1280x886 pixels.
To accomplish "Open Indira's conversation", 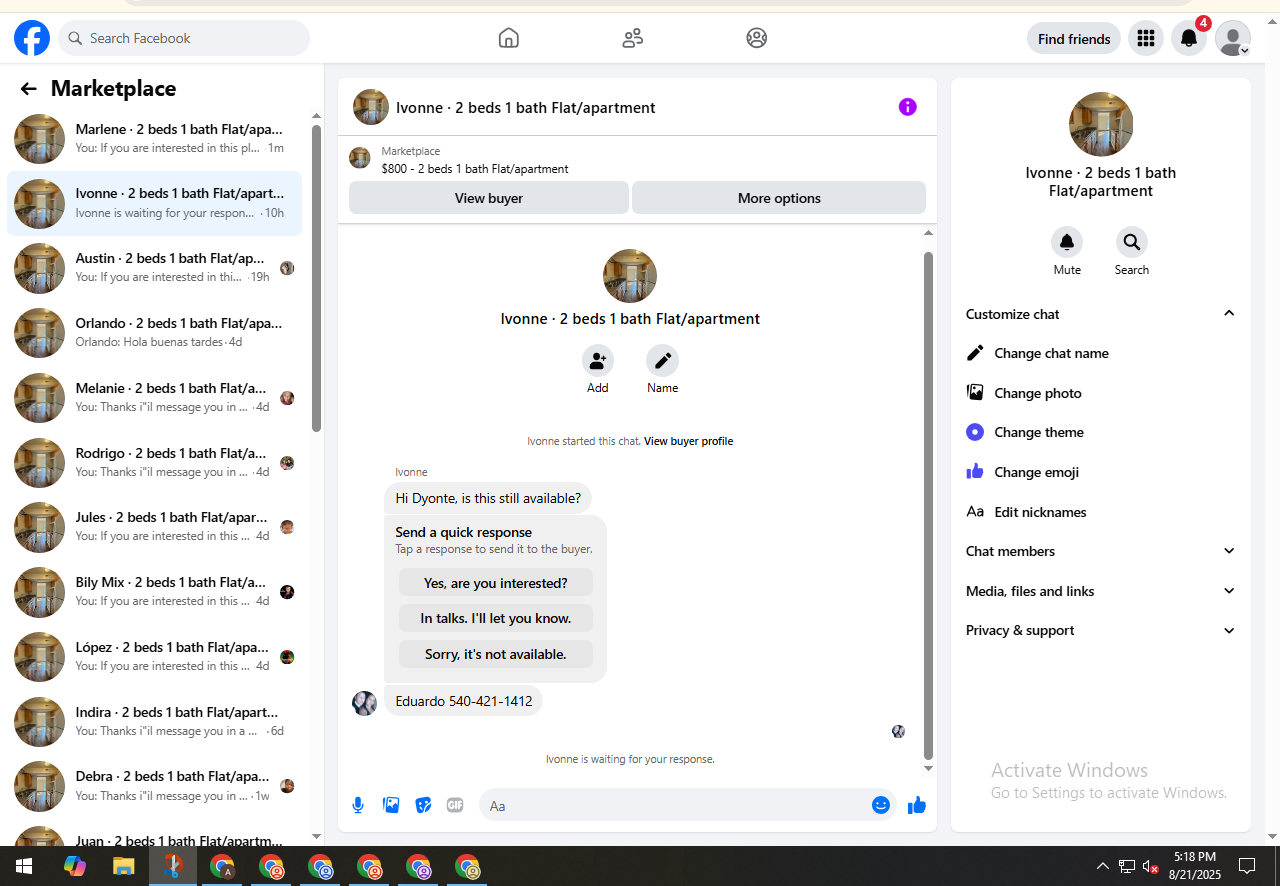I will [154, 722].
